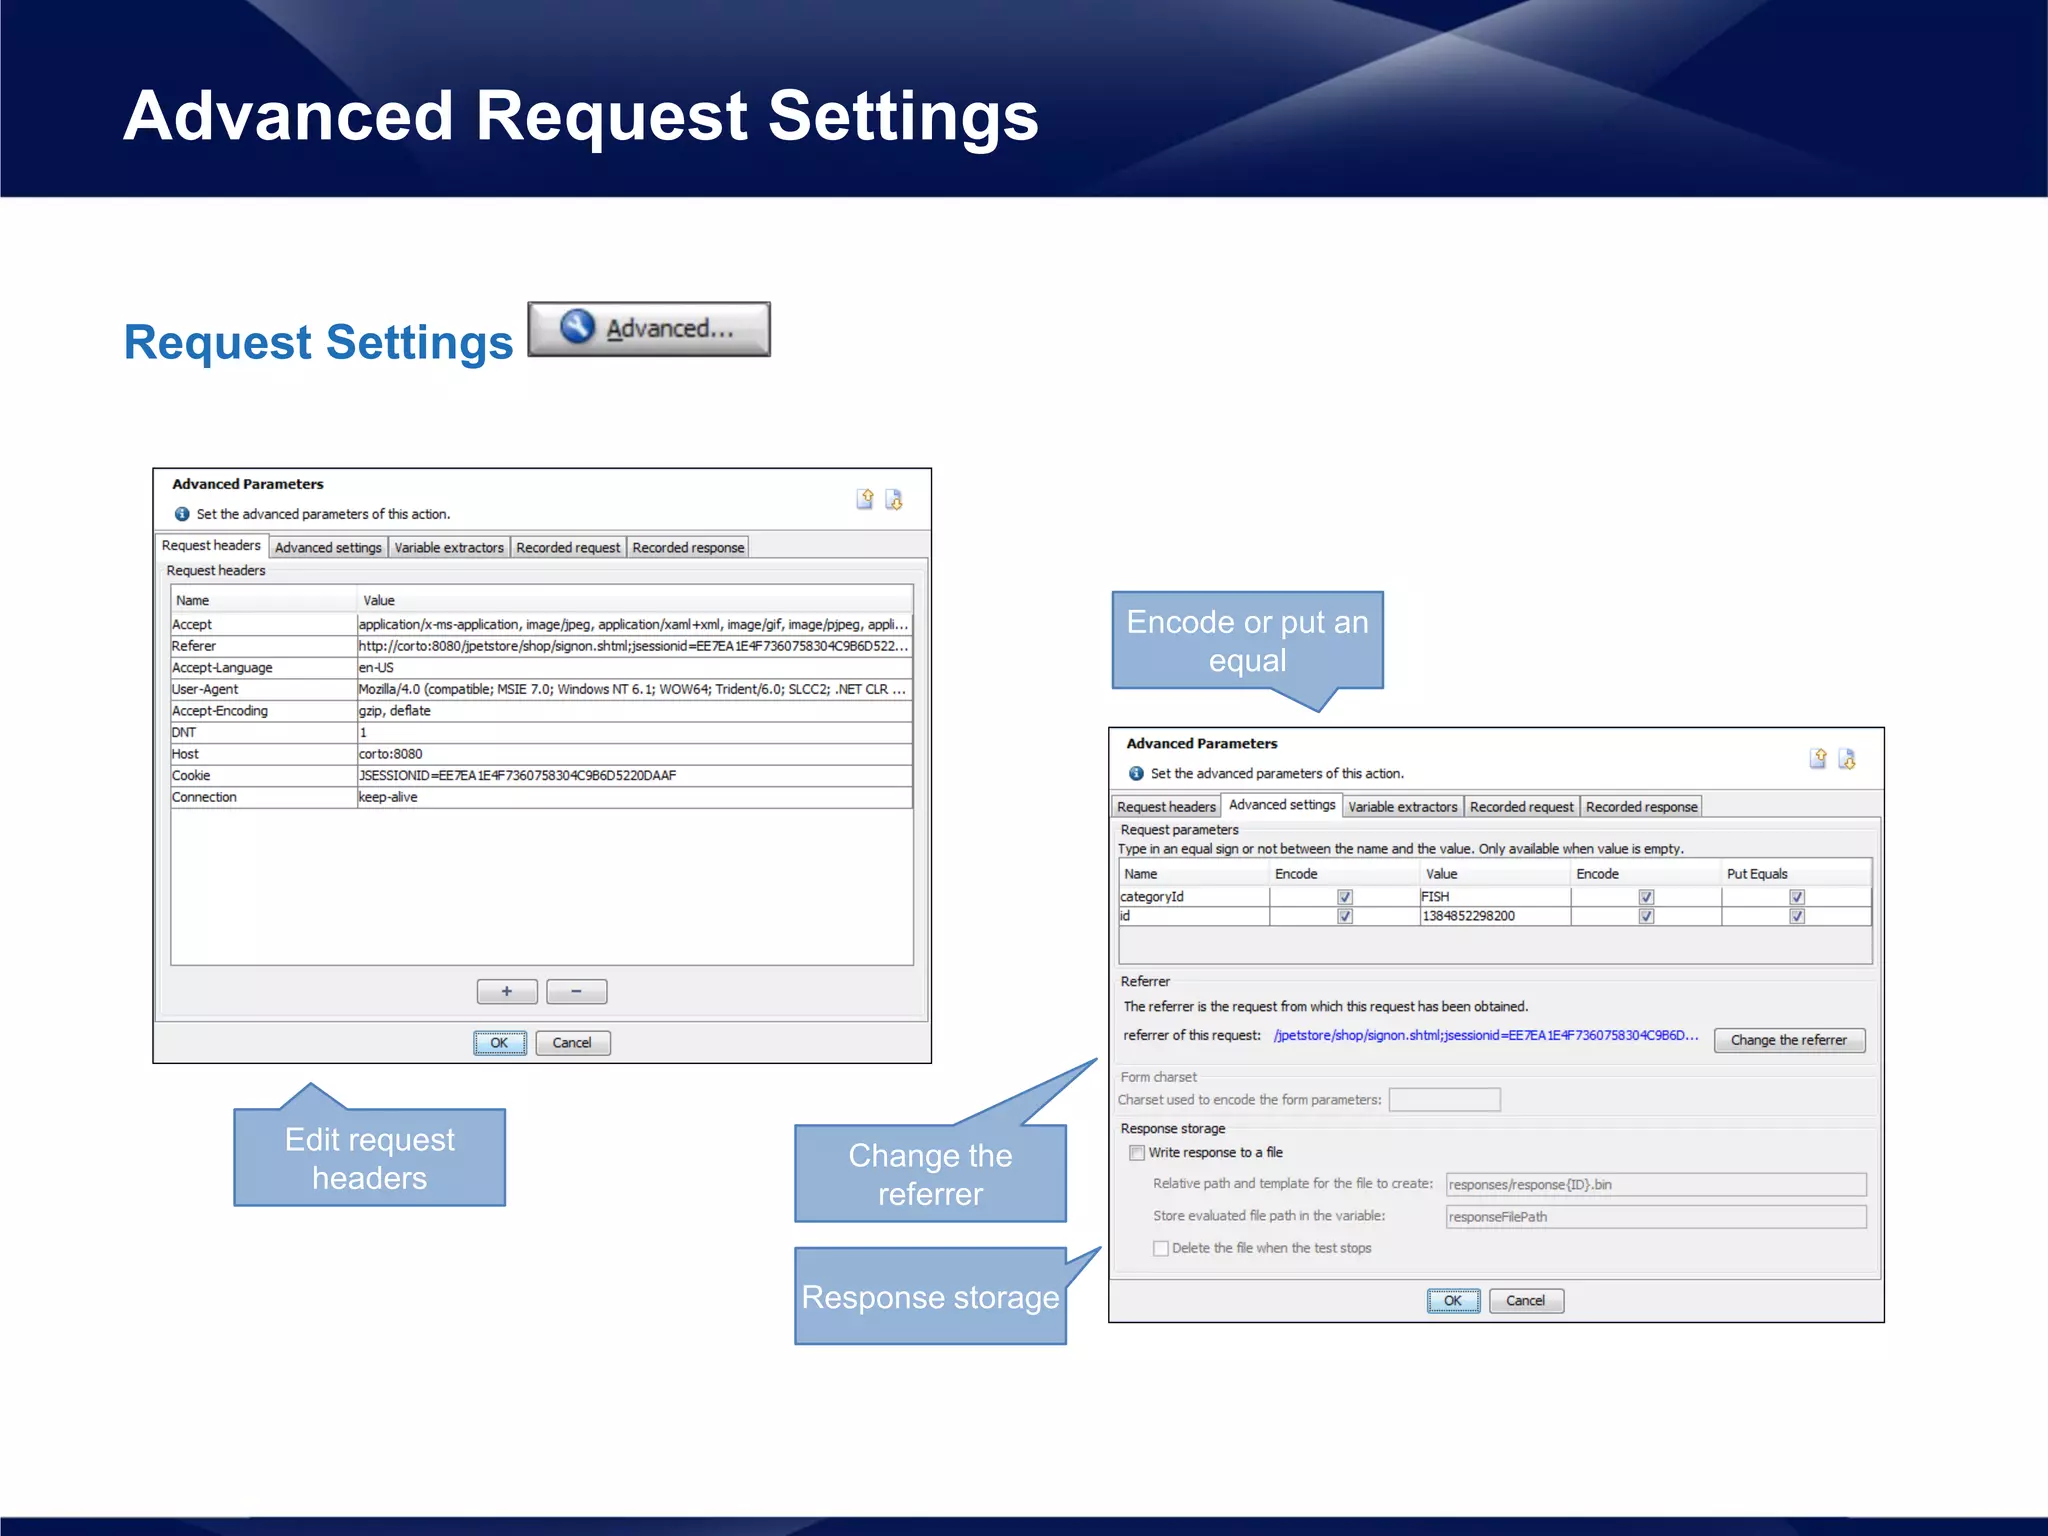Viewport: 2048px width, 1536px height.
Task: Select the categoryId parameter name cell
Action: (x=1194, y=897)
